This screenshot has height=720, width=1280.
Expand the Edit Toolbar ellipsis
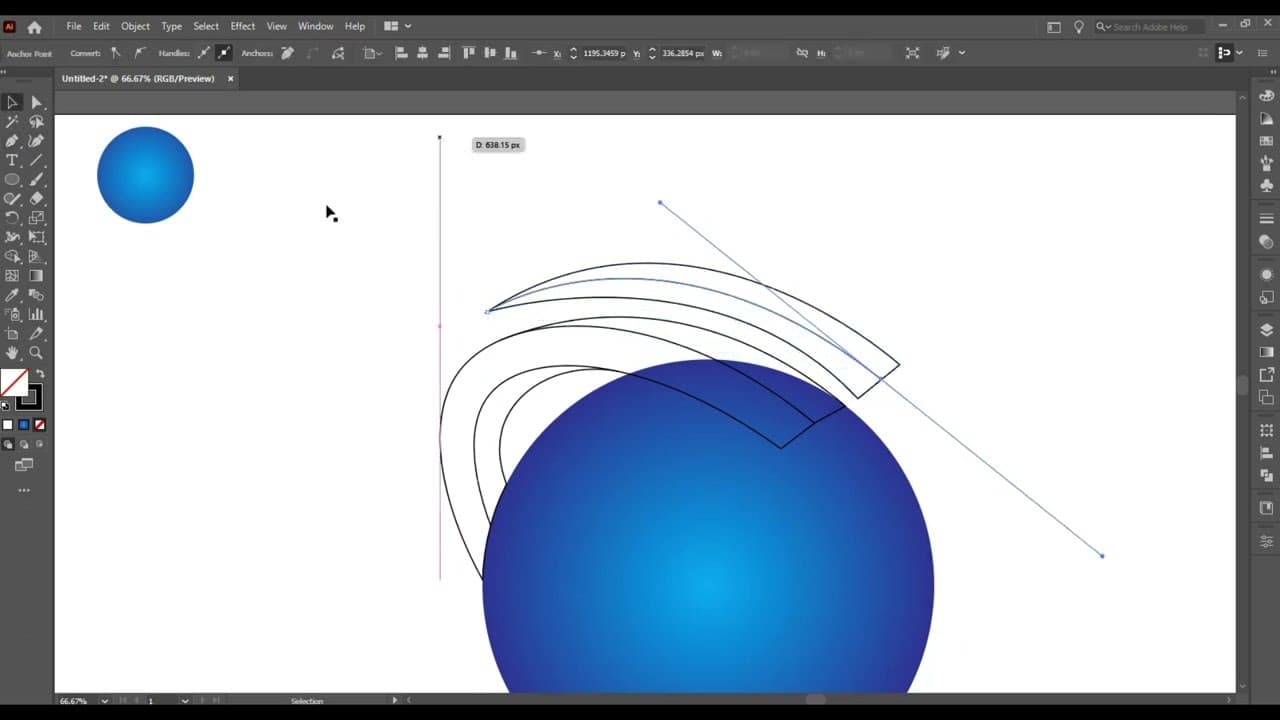tap(24, 490)
